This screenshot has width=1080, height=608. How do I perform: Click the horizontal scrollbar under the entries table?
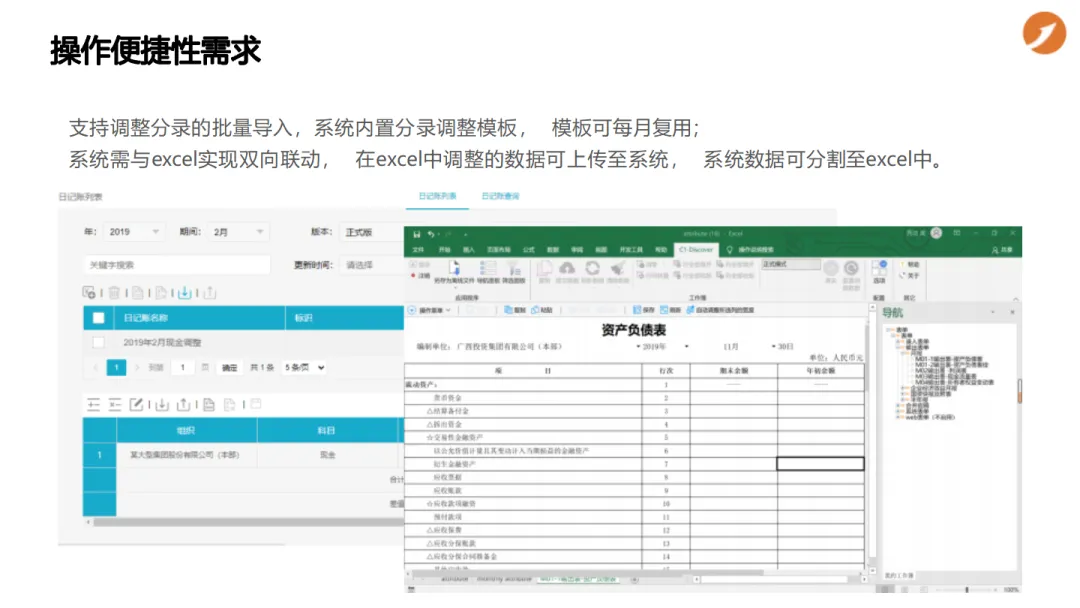(x=248, y=523)
